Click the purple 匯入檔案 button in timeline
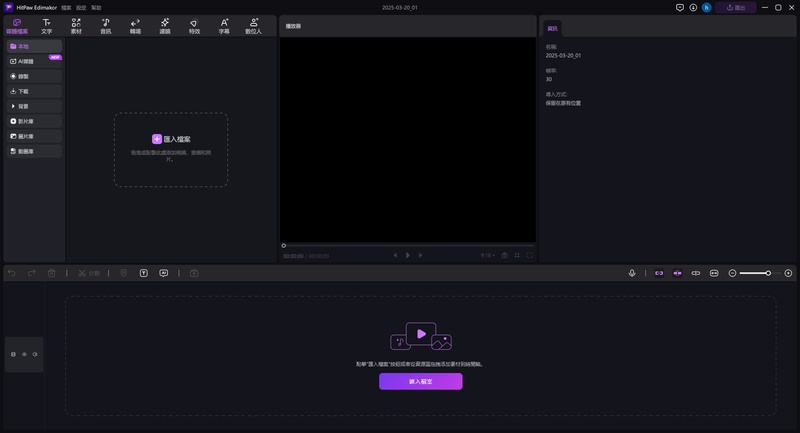 (420, 381)
